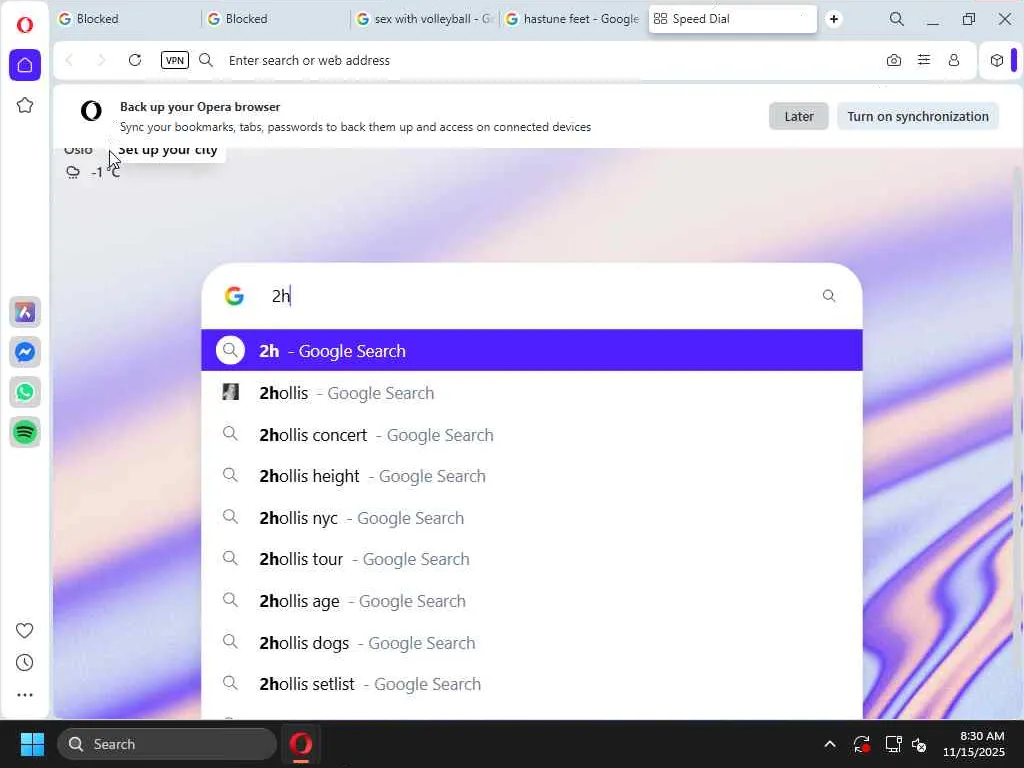Open Messenger in the sidebar
This screenshot has width=1024, height=768.
25,353
